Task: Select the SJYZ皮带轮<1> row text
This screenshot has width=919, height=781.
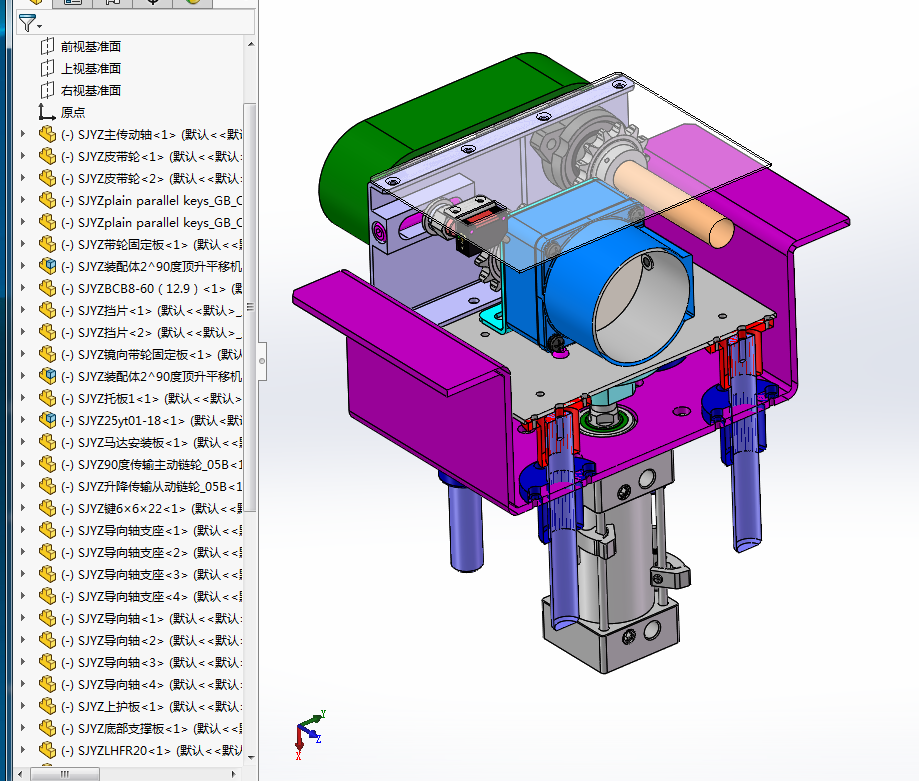Action: [151, 156]
